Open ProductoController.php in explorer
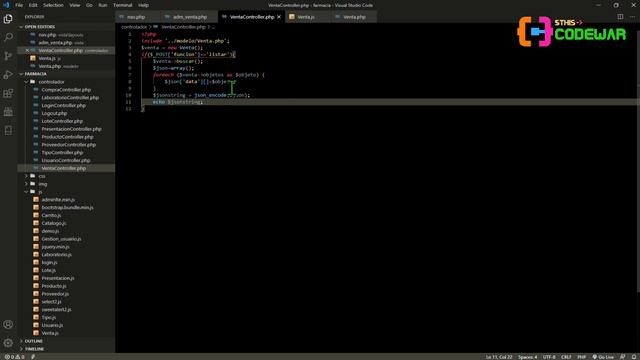Screen dimensions: 640x360 pos(67,137)
